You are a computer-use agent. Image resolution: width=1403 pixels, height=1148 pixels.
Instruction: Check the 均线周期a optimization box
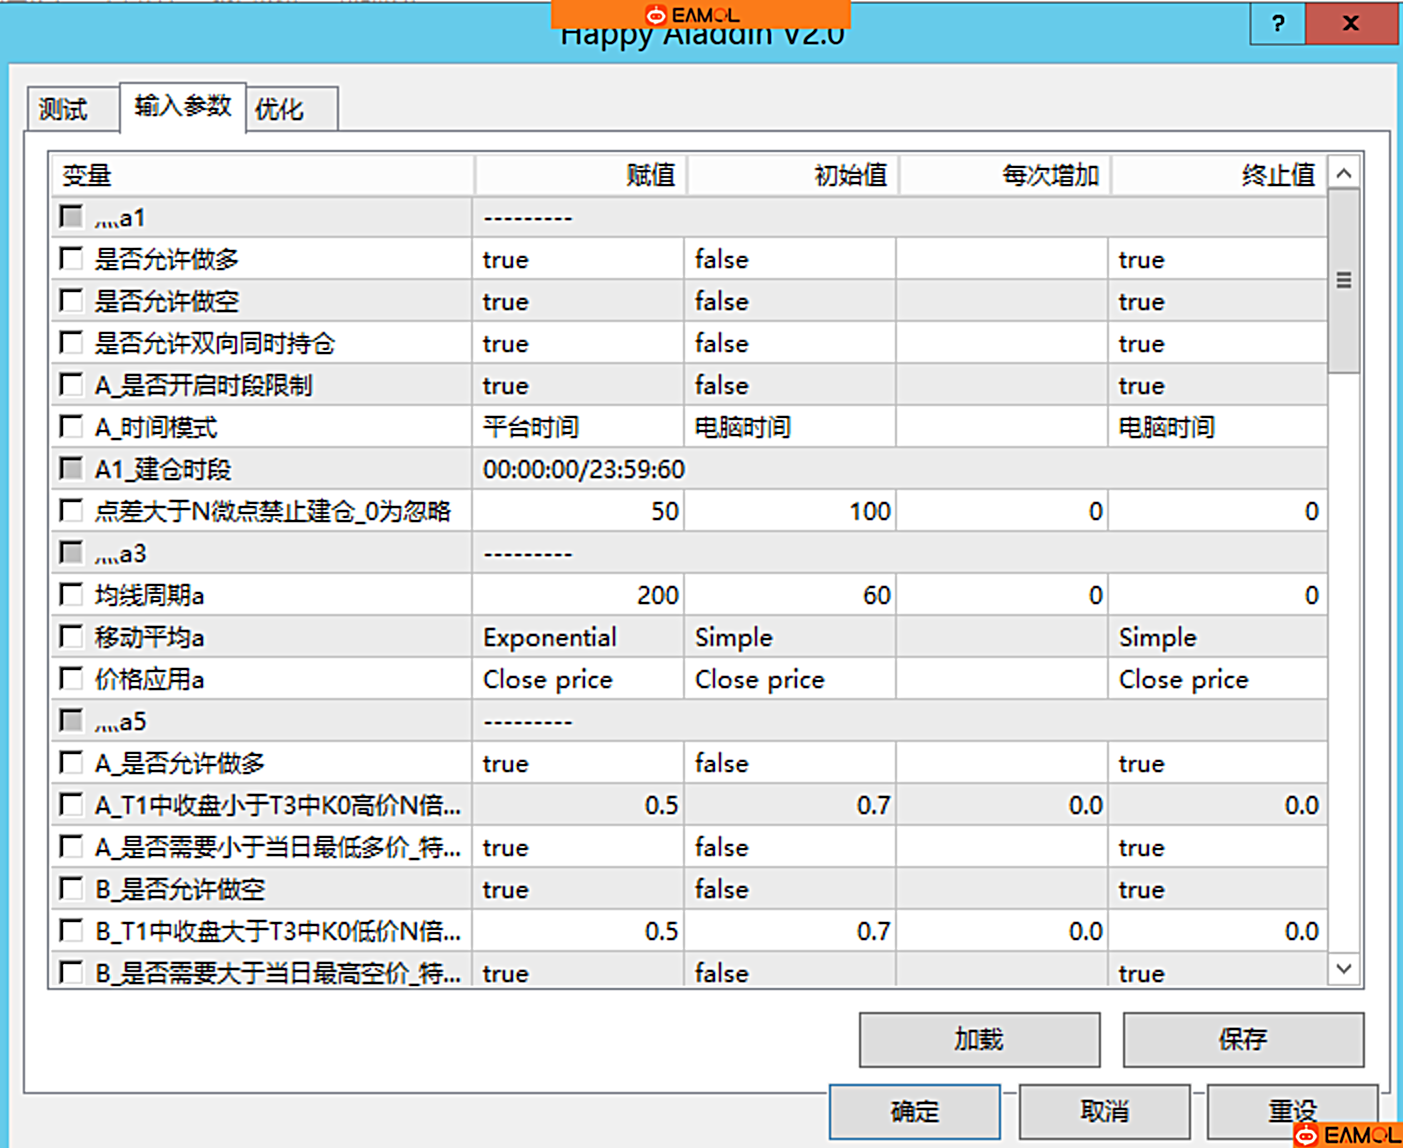click(71, 595)
